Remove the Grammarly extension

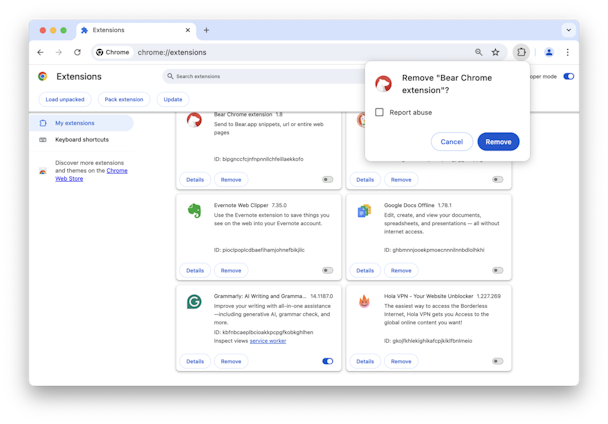tap(231, 361)
